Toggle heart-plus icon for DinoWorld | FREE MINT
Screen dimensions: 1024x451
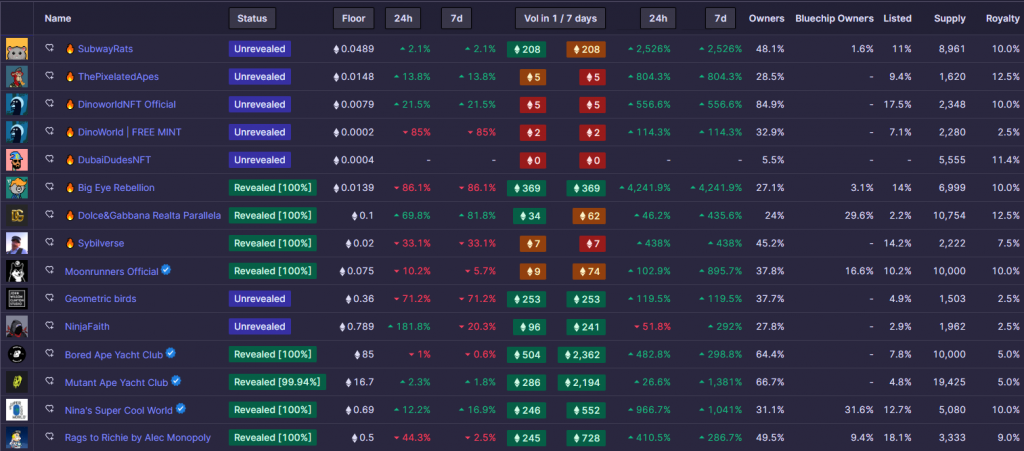pyautogui.click(x=49, y=132)
